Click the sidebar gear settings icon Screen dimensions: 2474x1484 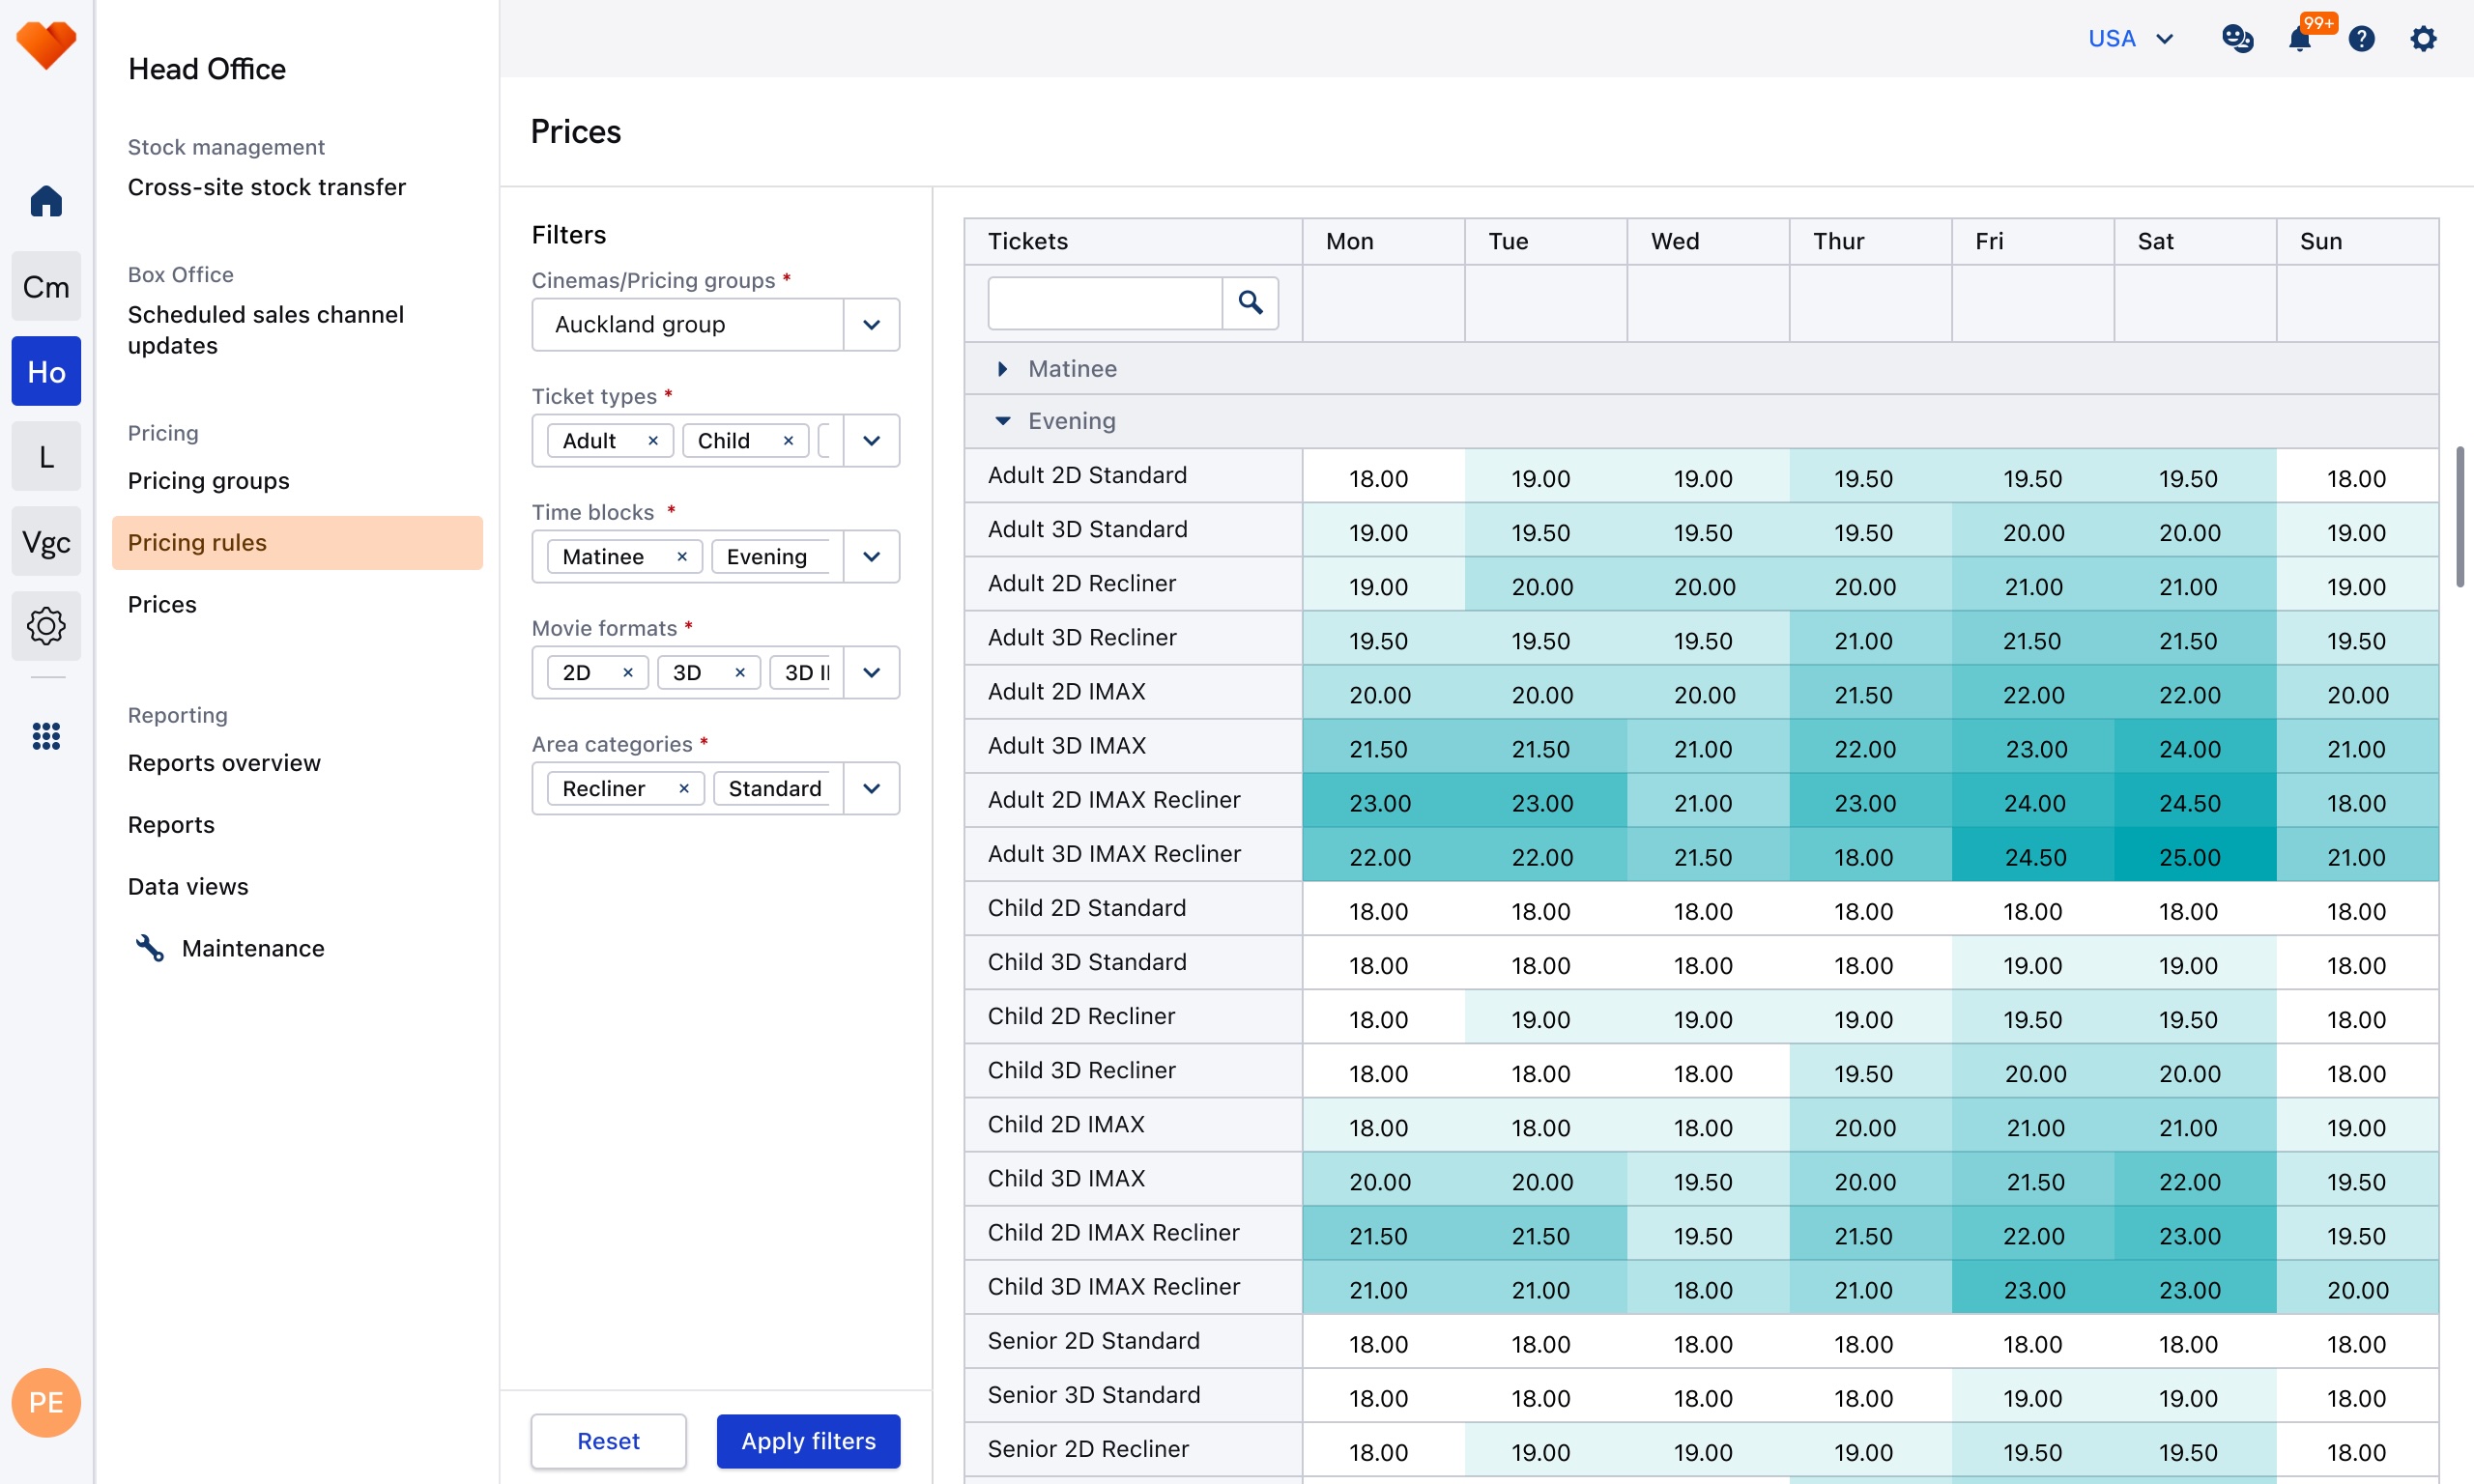tap(46, 626)
